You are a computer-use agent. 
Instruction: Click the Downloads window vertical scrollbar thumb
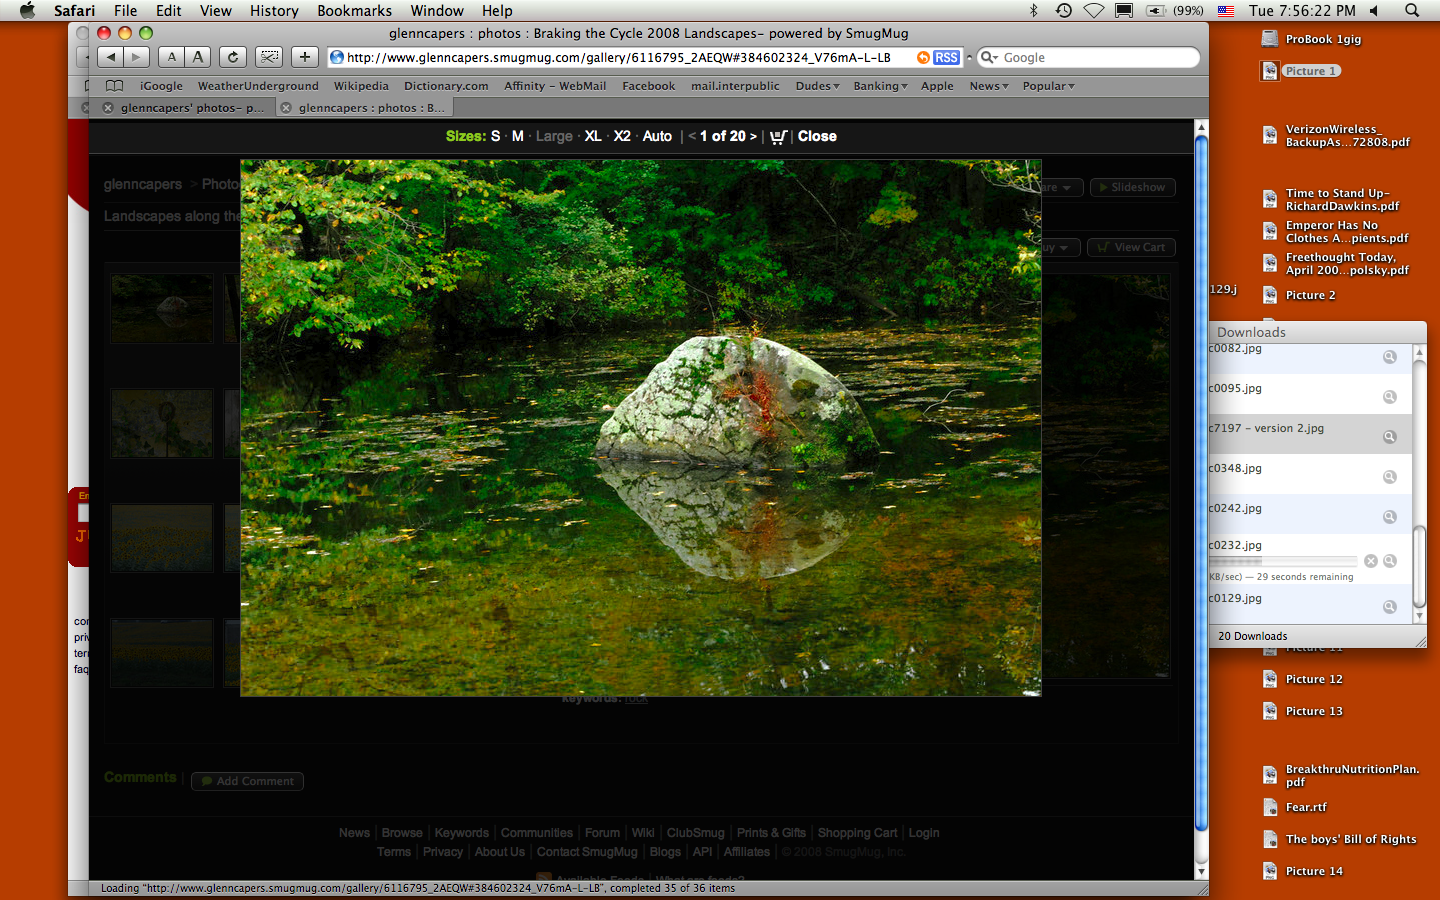tap(1419, 566)
